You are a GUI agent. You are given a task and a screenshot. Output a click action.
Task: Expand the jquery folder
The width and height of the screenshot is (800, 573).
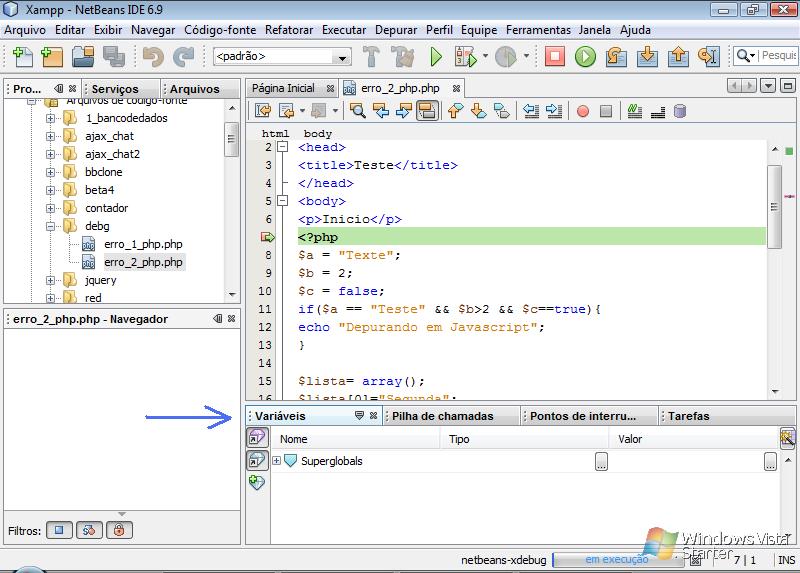point(50,280)
